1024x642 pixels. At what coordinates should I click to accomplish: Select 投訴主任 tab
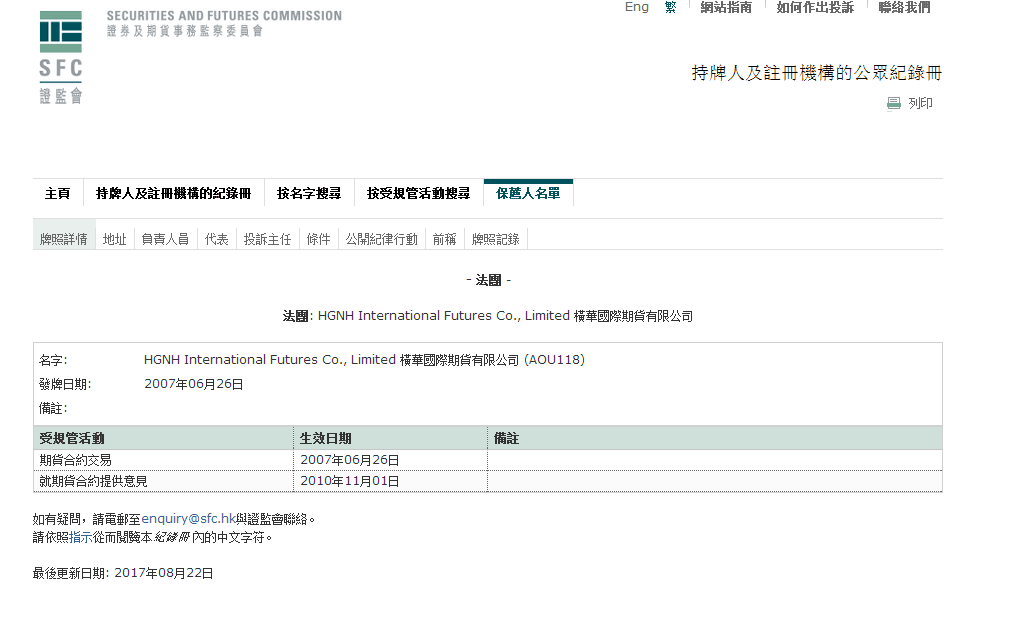click(267, 239)
